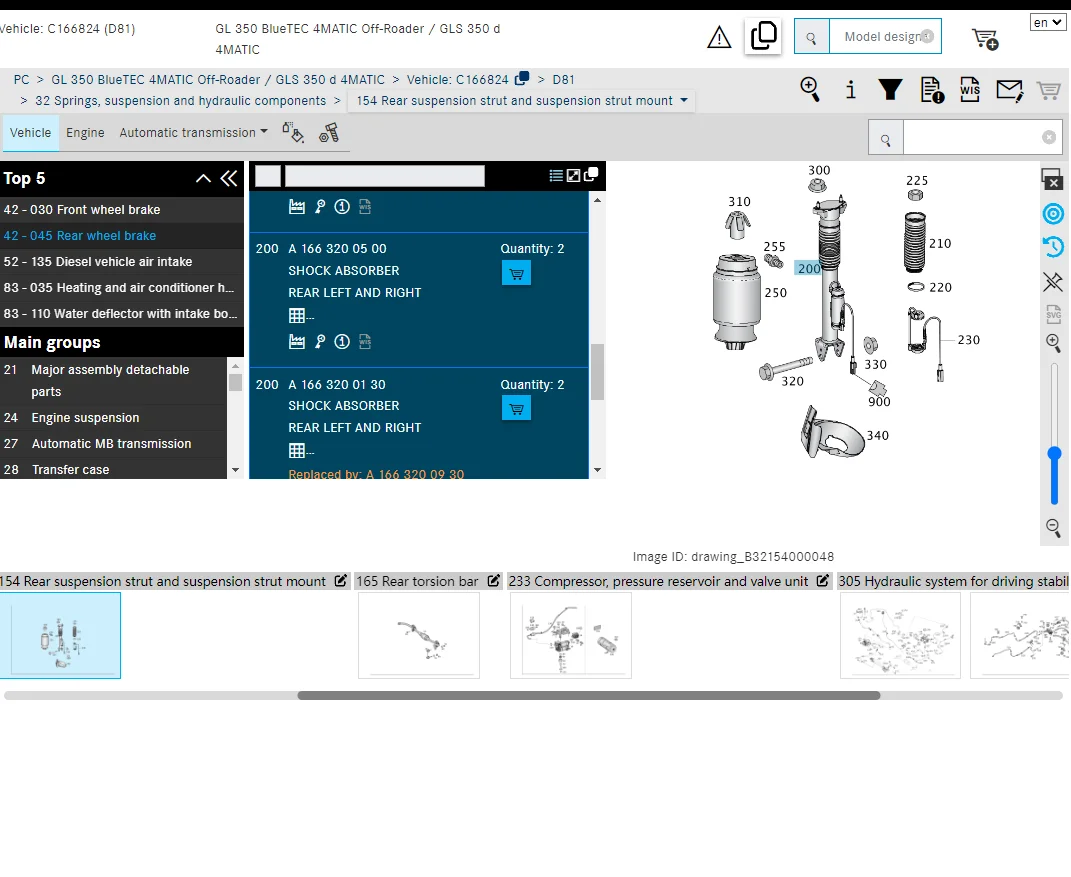1071x877 pixels.
Task: Open 83 - 110 Water deflector entry
Action: (x=122, y=314)
